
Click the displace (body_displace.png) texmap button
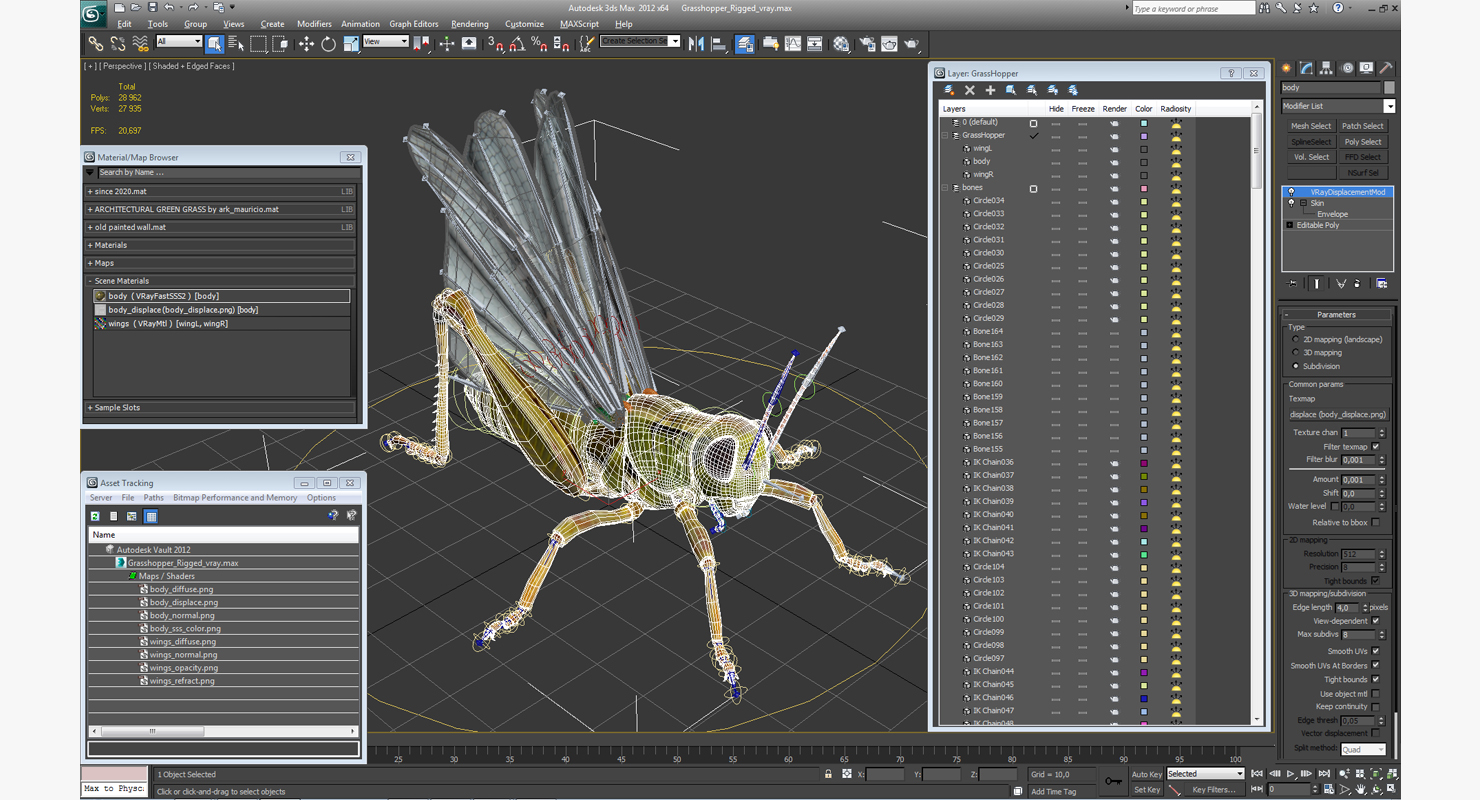[1338, 414]
